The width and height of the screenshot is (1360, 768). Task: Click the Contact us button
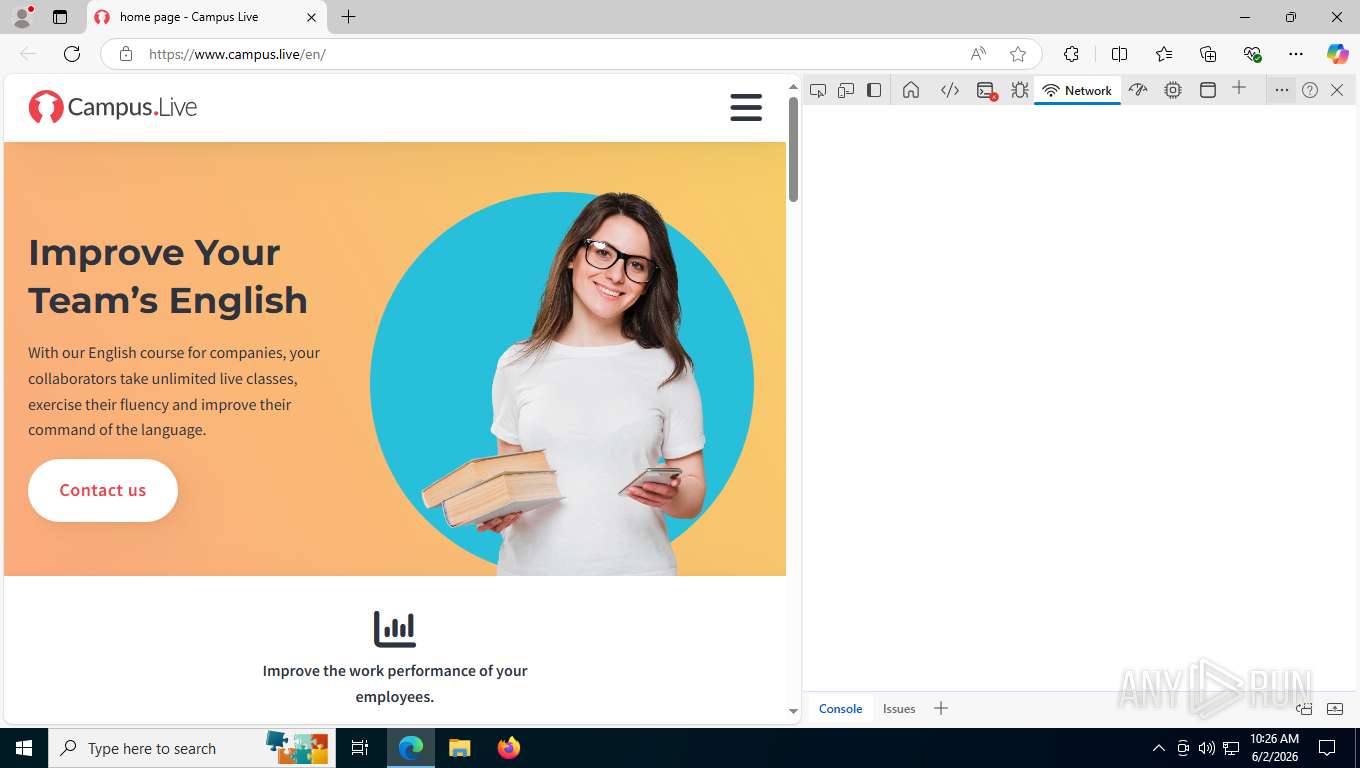[x=103, y=490]
